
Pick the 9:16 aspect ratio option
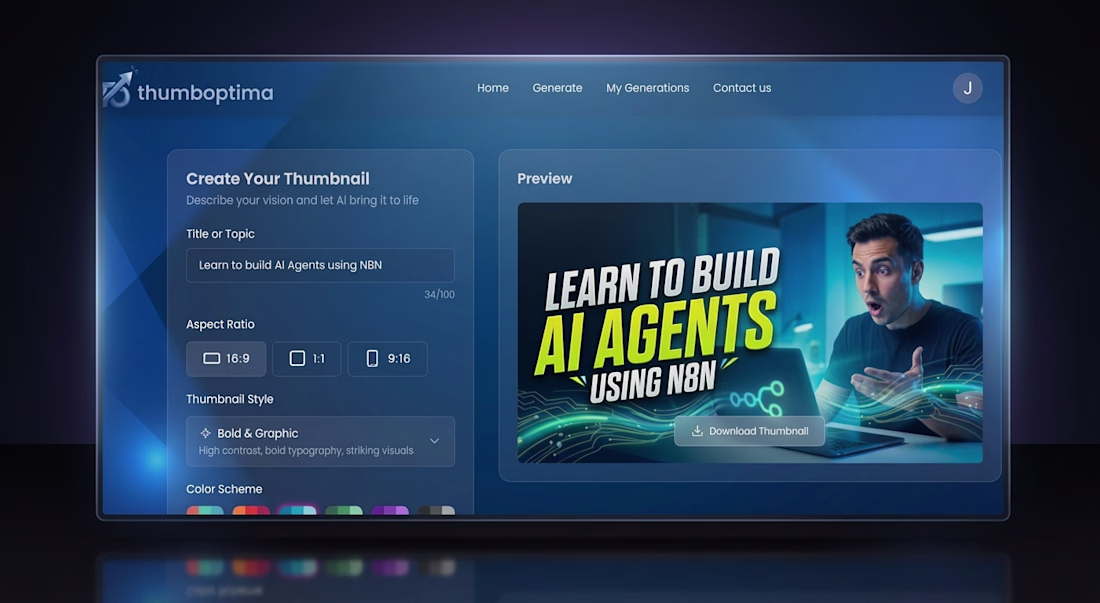[x=387, y=358]
